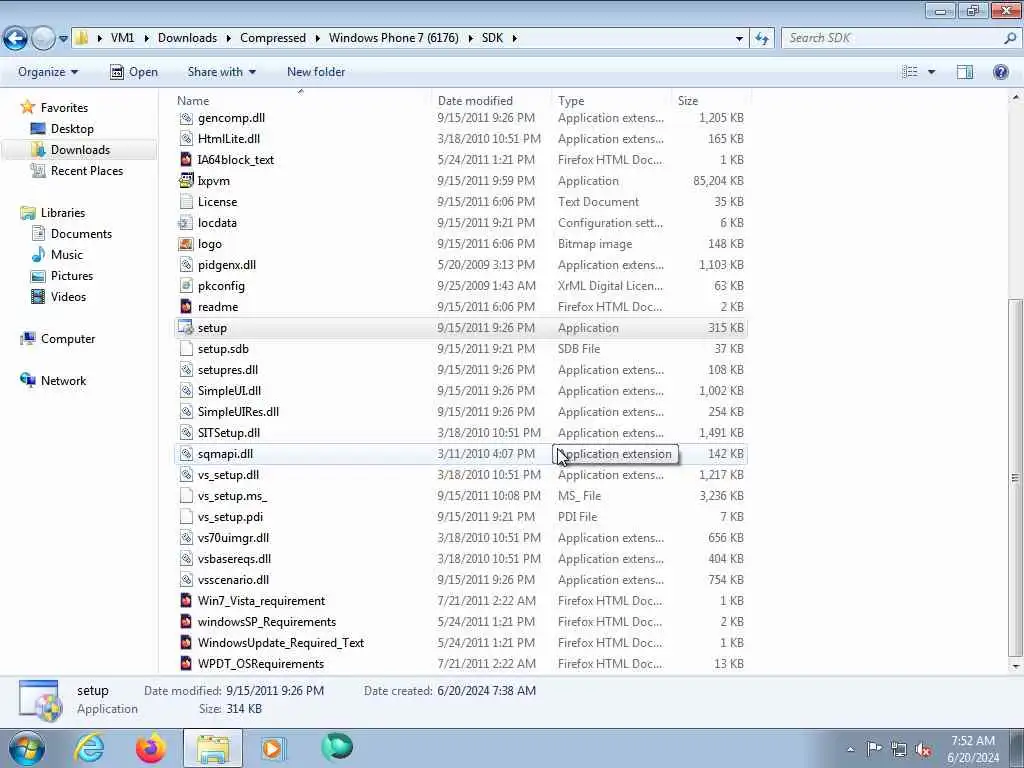Select the IA64block_text Firefox HTML icon
The width and height of the screenshot is (1024, 768).
[186, 159]
